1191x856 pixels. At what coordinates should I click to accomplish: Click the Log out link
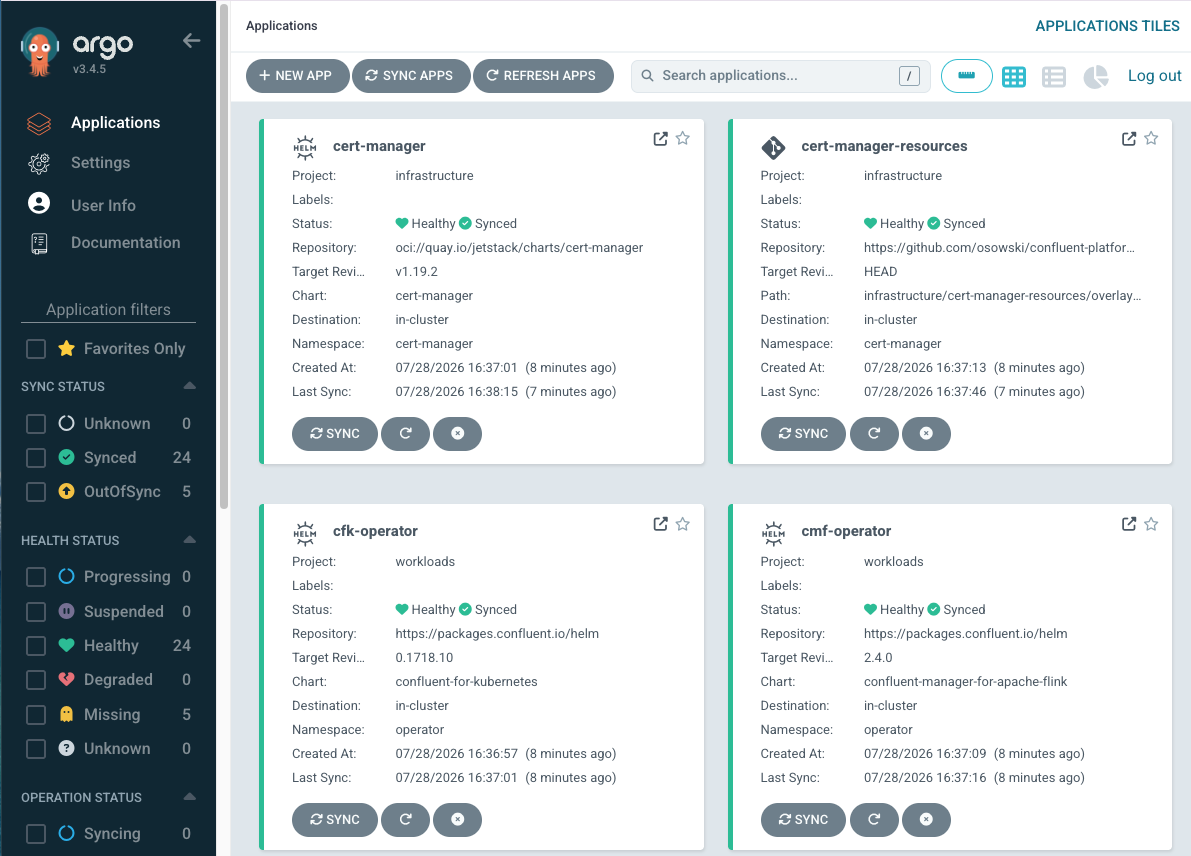point(1154,76)
